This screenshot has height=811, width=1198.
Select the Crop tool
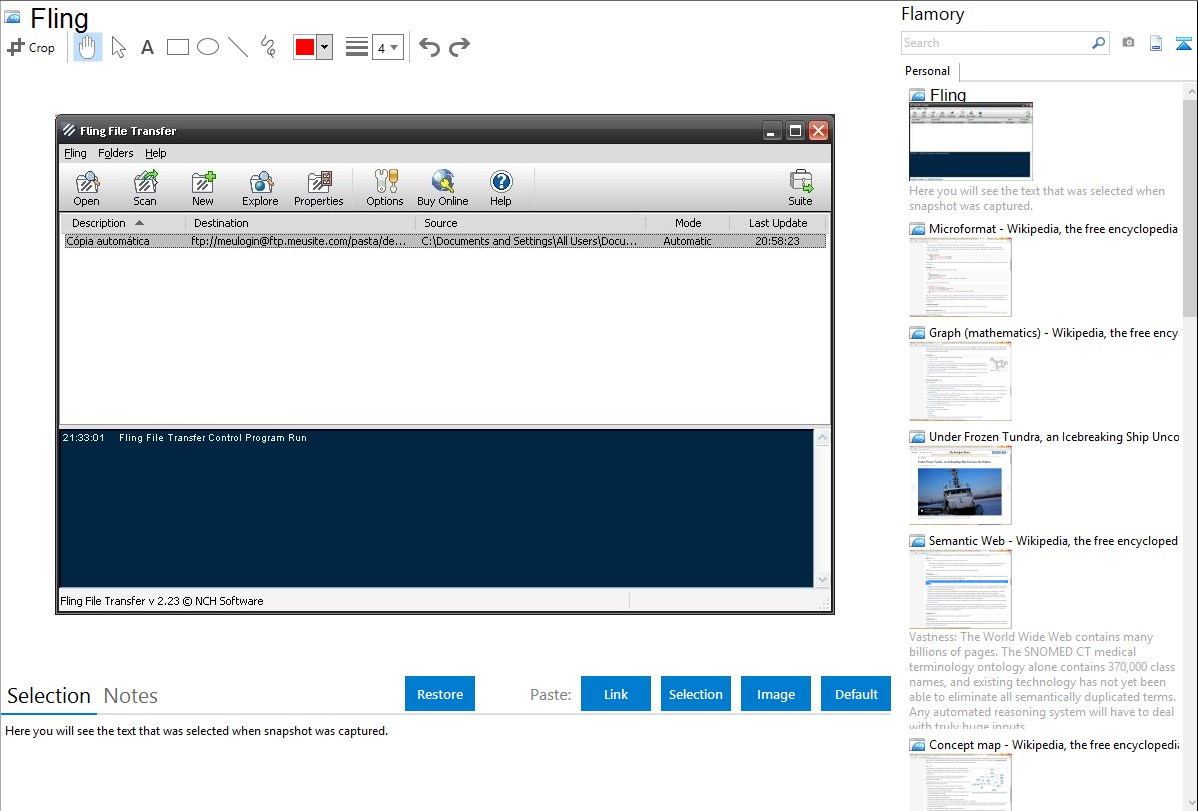[x=31, y=47]
